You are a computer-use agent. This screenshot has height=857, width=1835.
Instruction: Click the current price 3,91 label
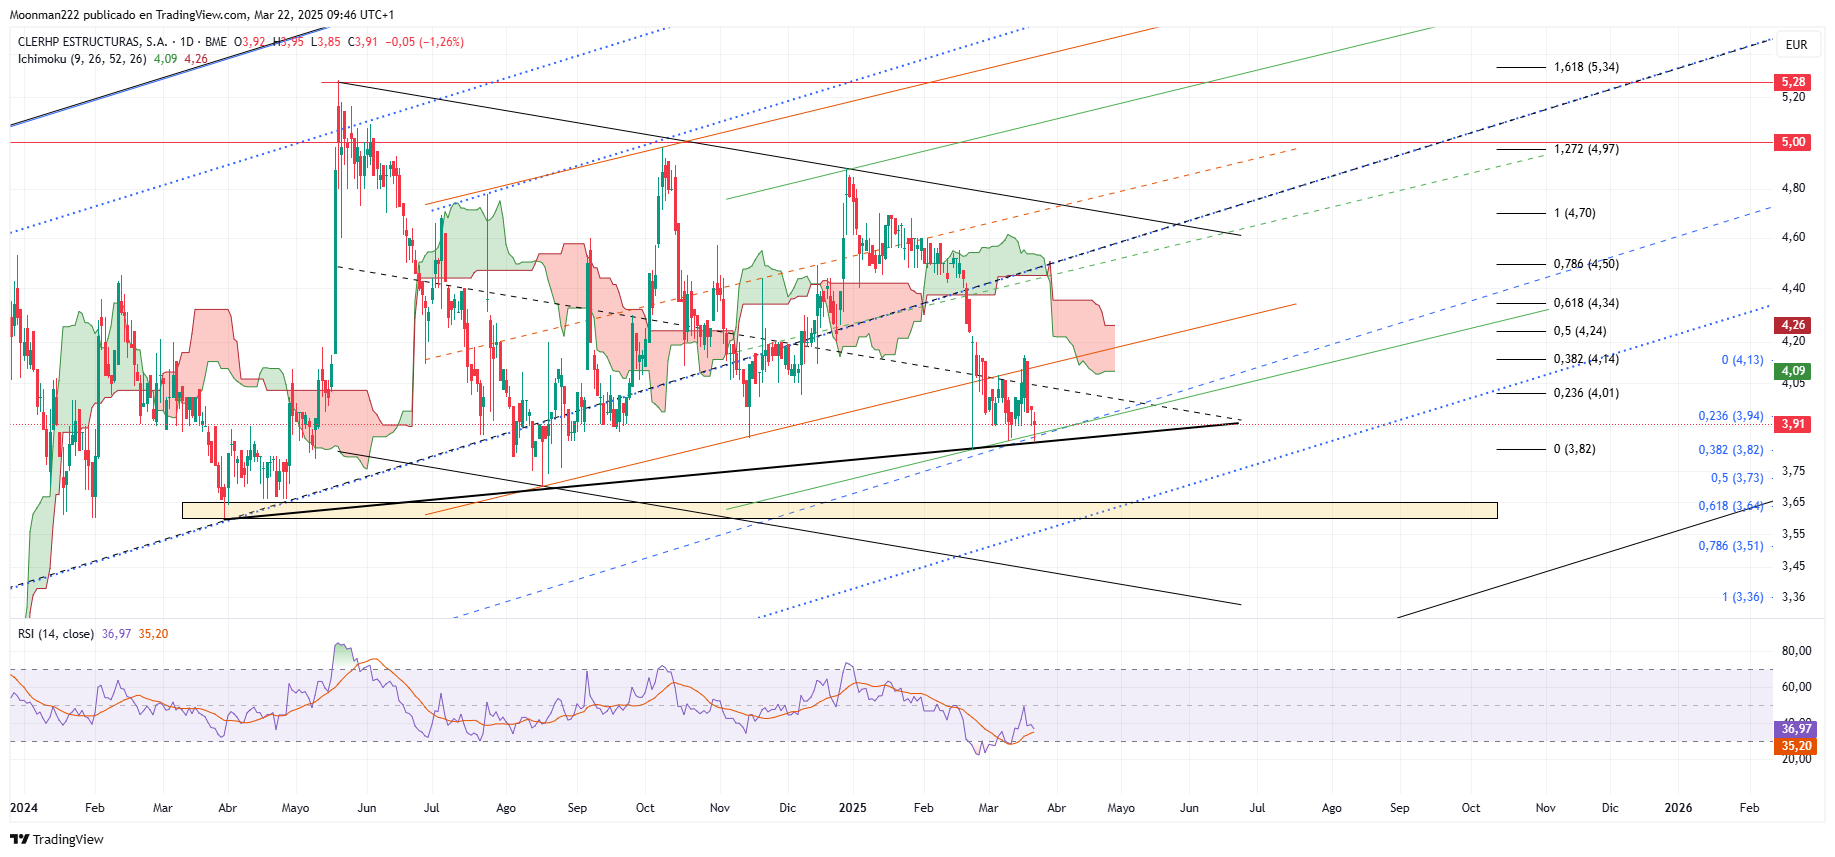coord(1793,424)
